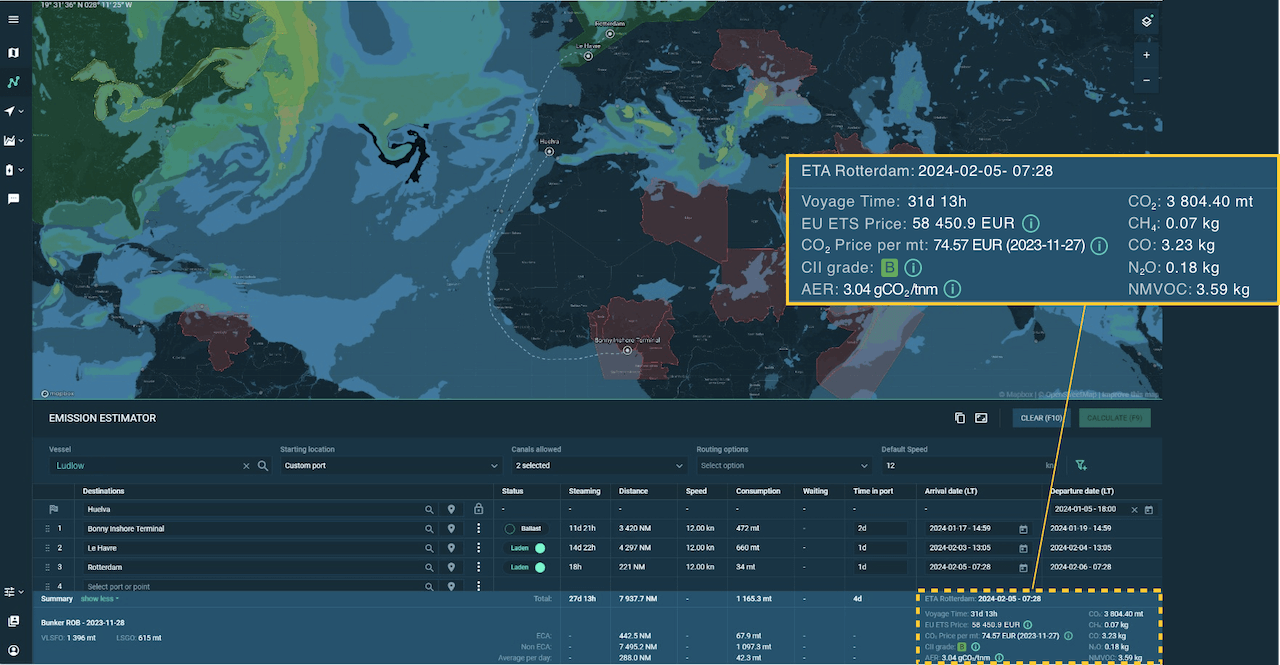Zoom out on the map
Screen dimensions: 1280x665
(x=1146, y=80)
